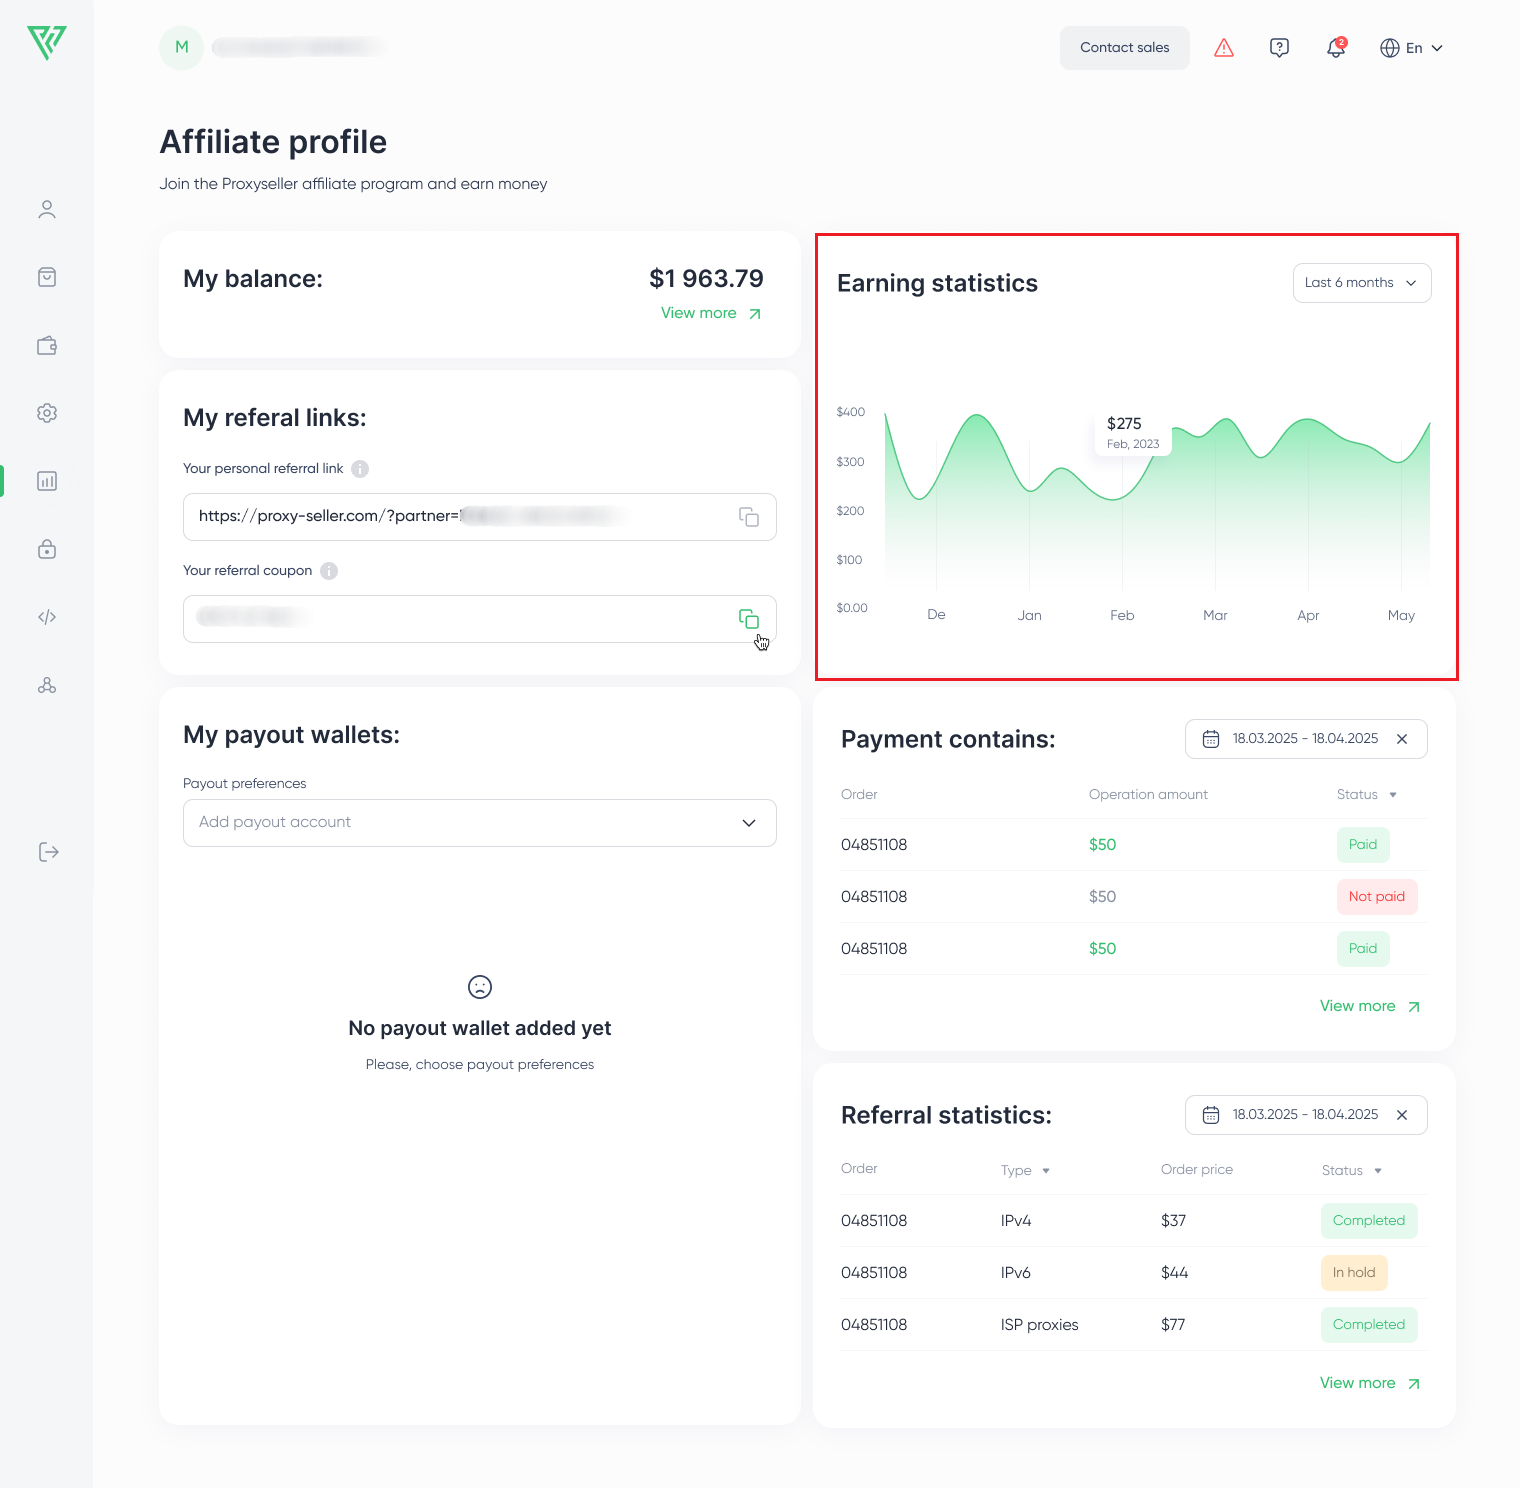
Task: Filter Referral statistics by Type
Action: click(1025, 1171)
